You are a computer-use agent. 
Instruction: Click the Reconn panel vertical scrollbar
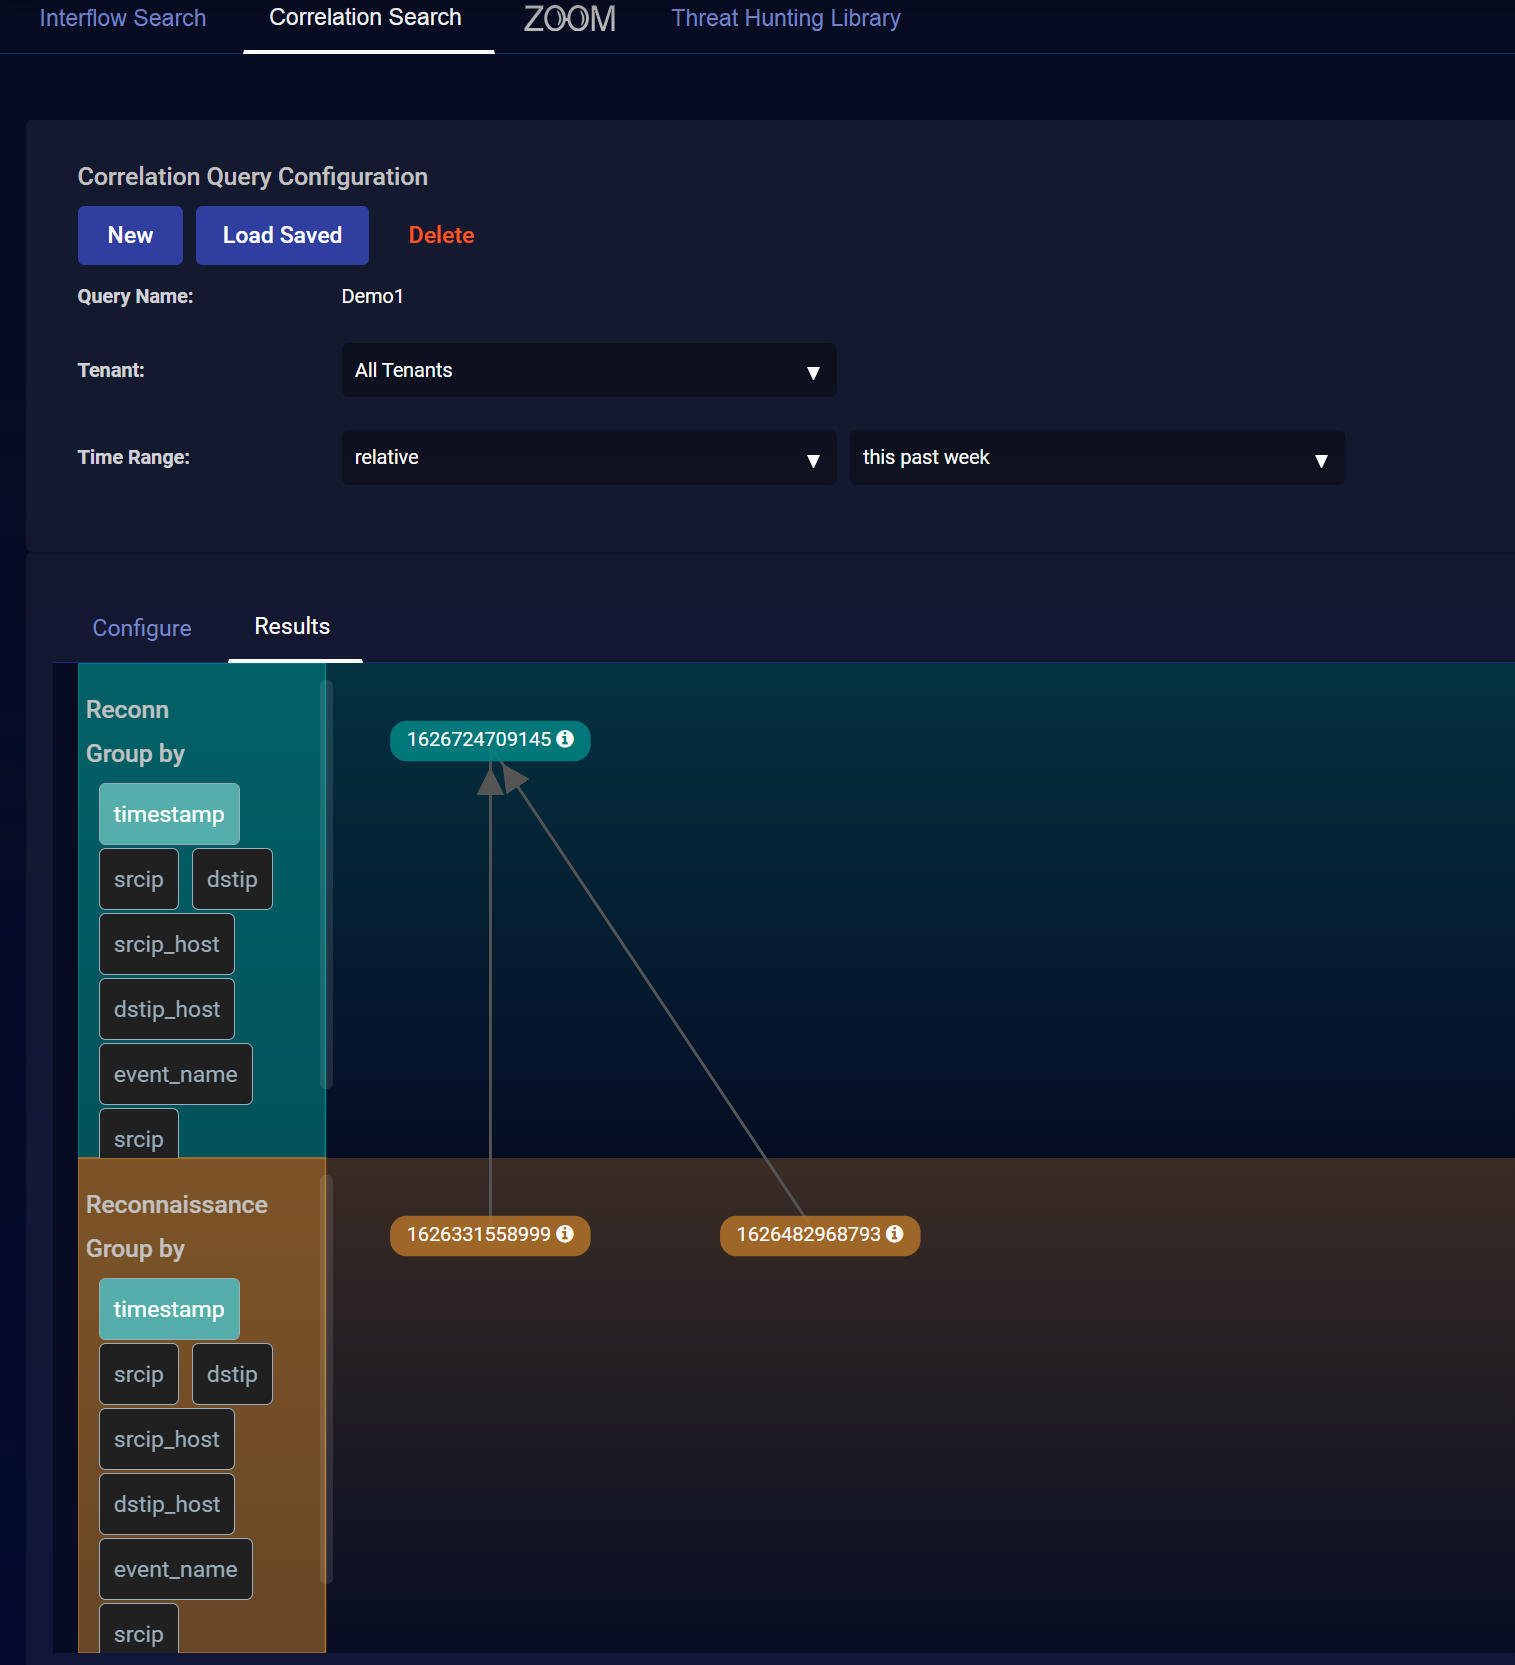coord(326,884)
